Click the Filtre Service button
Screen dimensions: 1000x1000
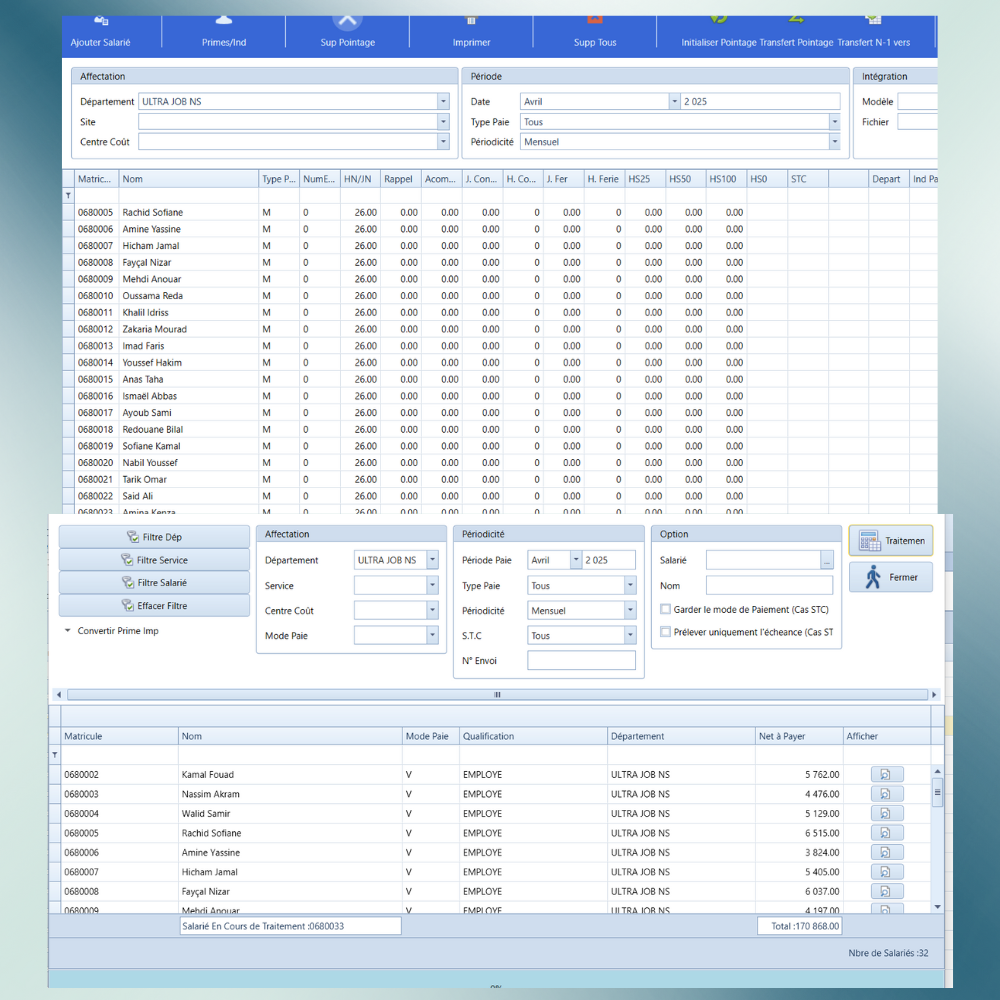154,560
